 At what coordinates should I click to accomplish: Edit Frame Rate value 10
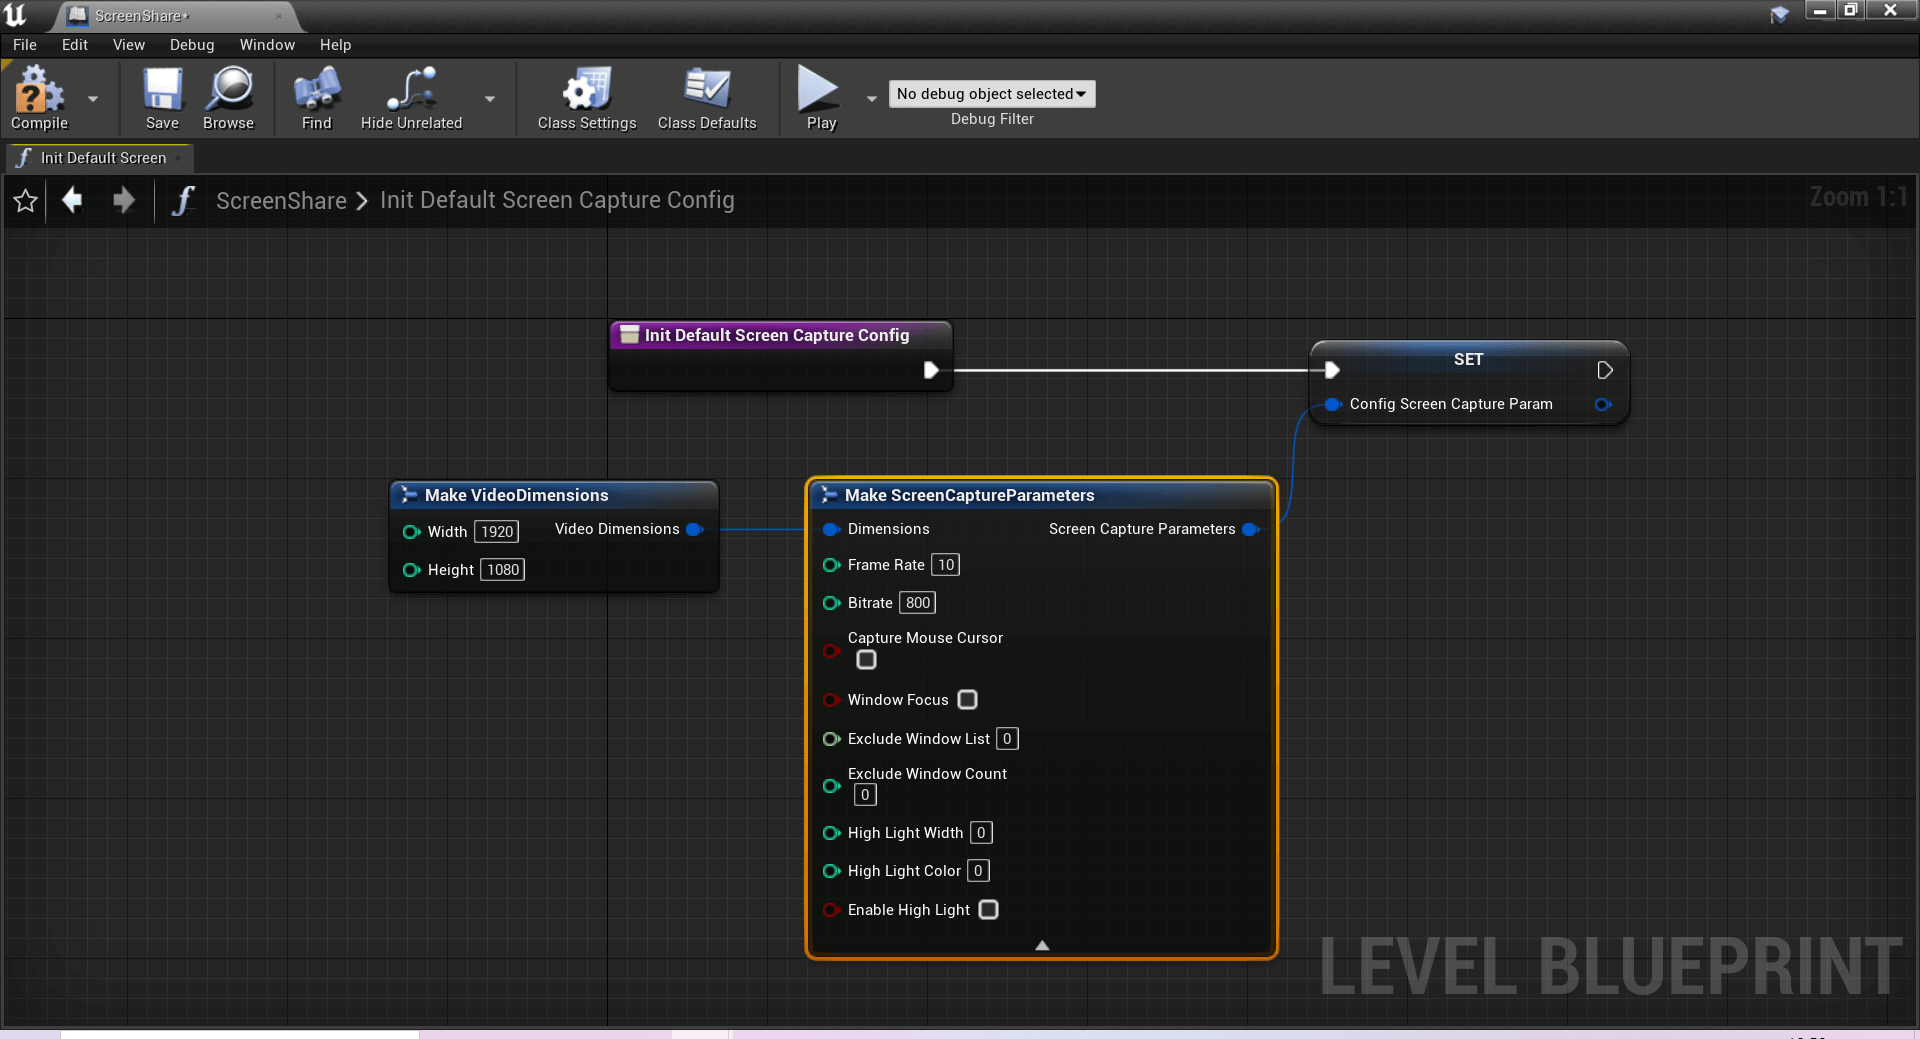point(946,565)
